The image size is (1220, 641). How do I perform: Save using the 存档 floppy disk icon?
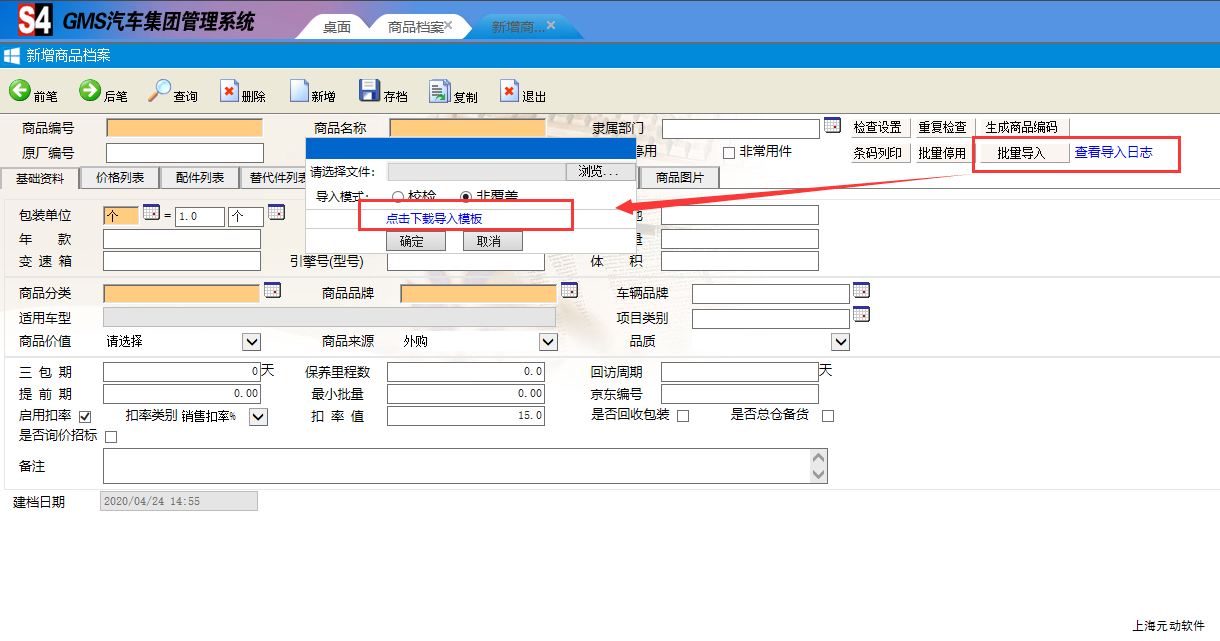tap(369, 91)
